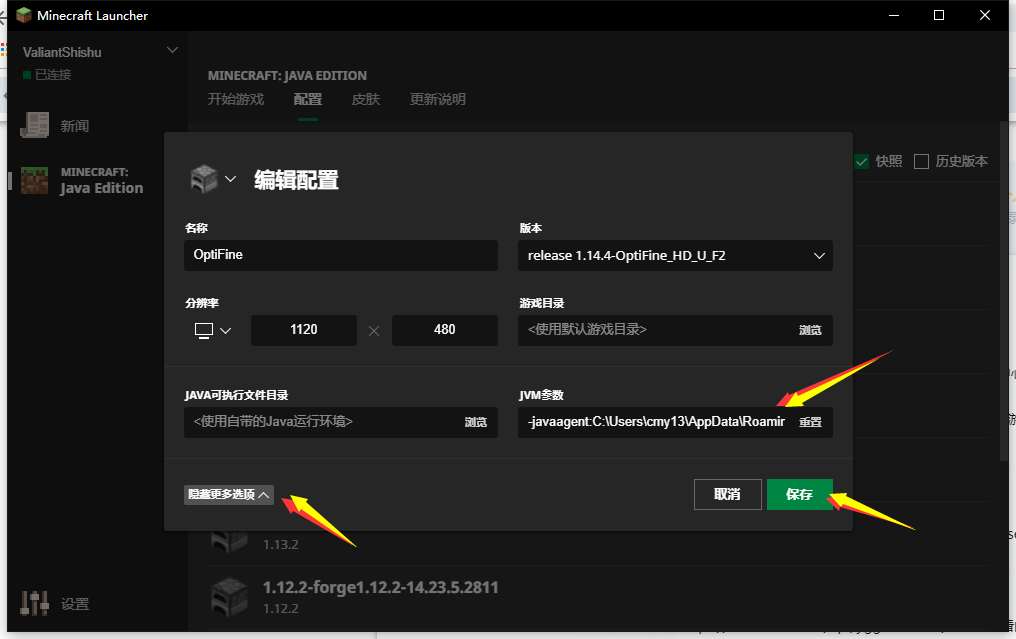1016x639 pixels.
Task: Maximize the Minecraft Launcher window
Action: (938, 15)
